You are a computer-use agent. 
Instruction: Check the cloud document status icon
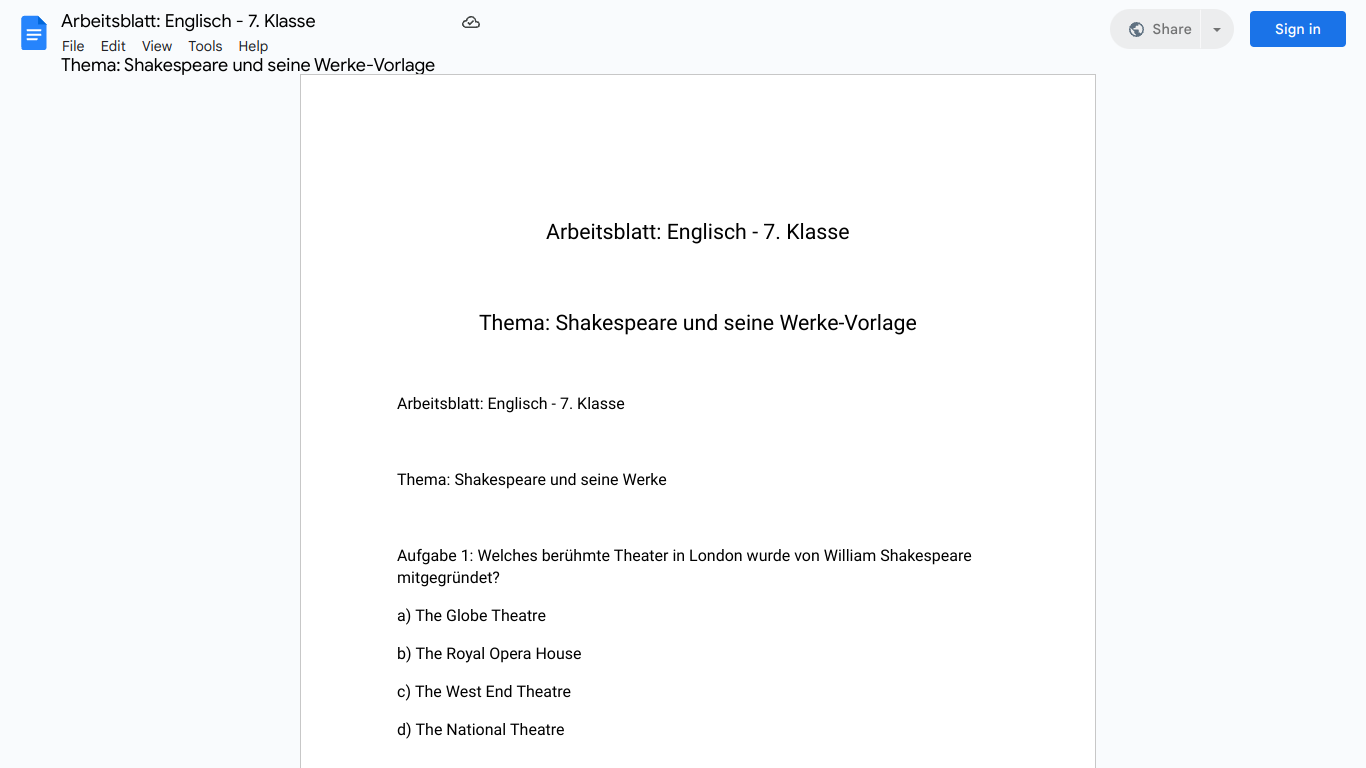[471, 22]
